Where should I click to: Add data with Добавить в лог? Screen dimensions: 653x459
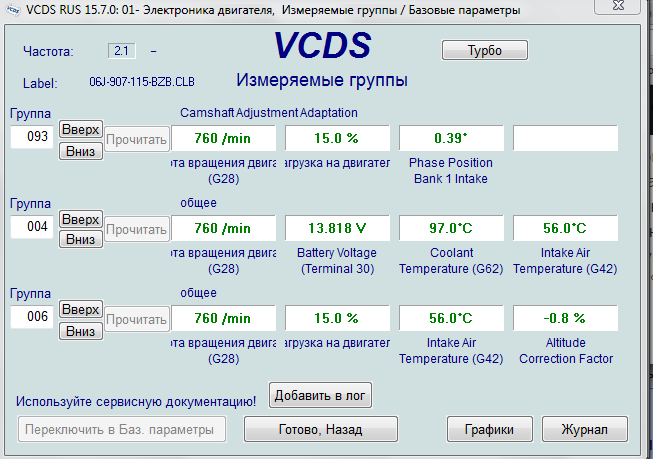coord(322,395)
